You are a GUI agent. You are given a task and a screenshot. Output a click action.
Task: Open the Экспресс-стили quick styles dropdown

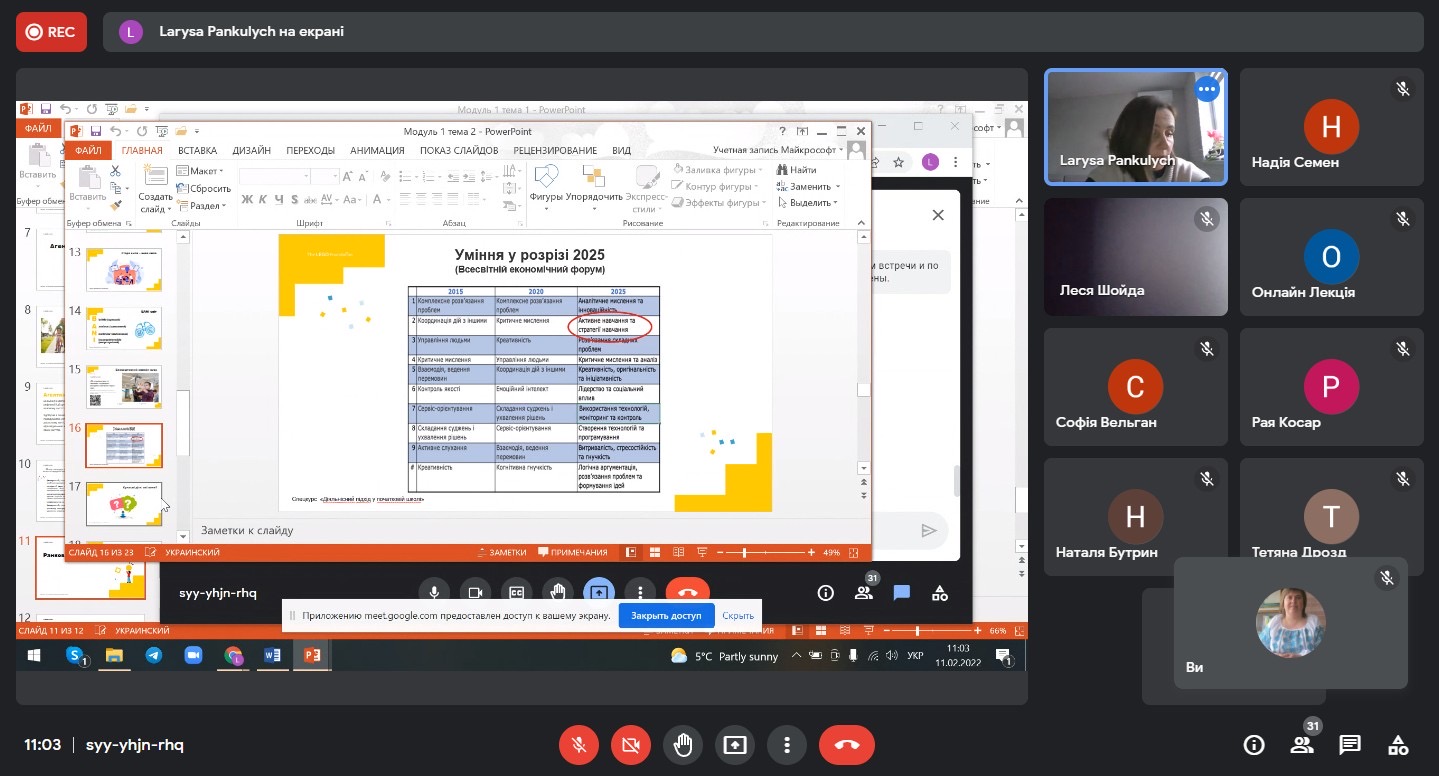pyautogui.click(x=645, y=188)
